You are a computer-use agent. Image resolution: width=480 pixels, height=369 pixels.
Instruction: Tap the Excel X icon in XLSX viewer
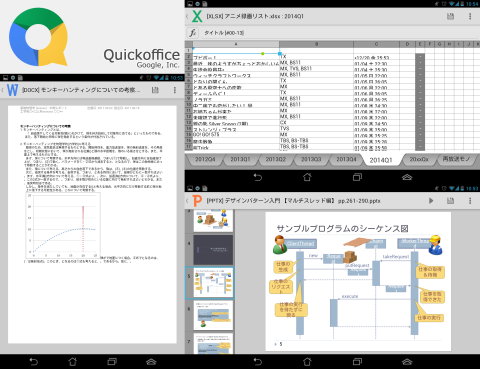tap(197, 16)
